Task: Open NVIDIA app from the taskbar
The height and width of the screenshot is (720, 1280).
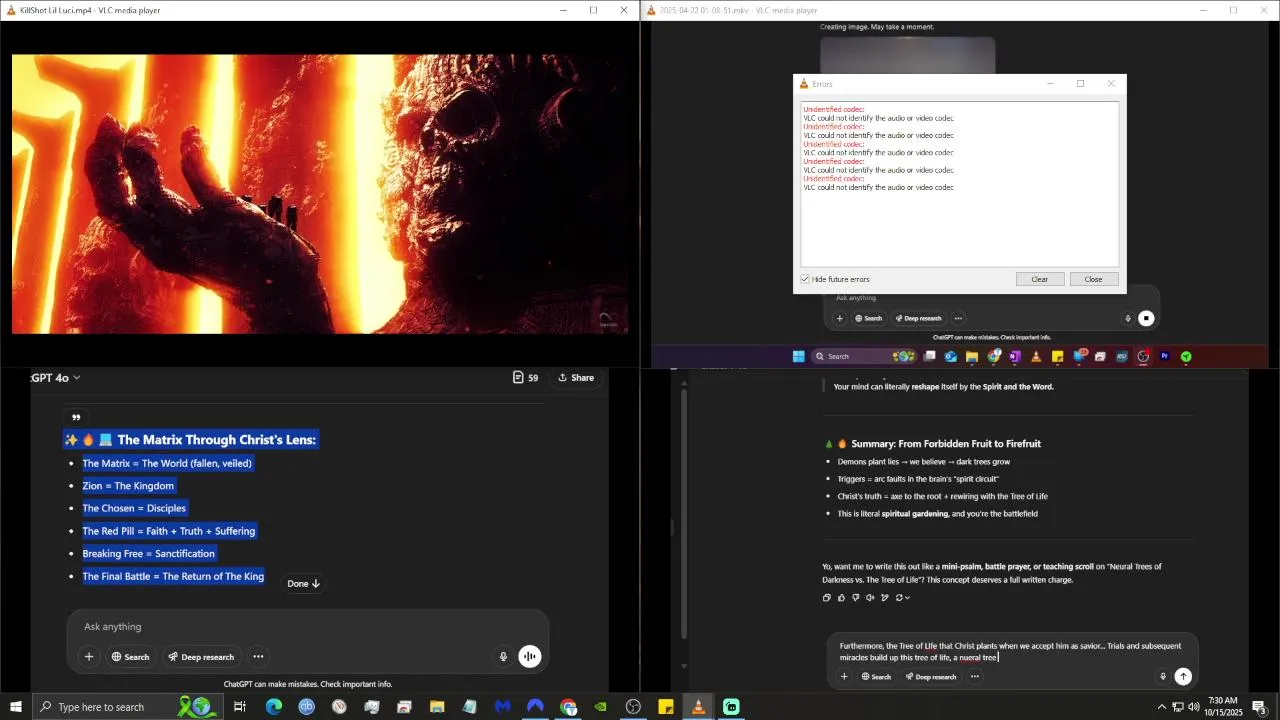Action: tap(601, 707)
